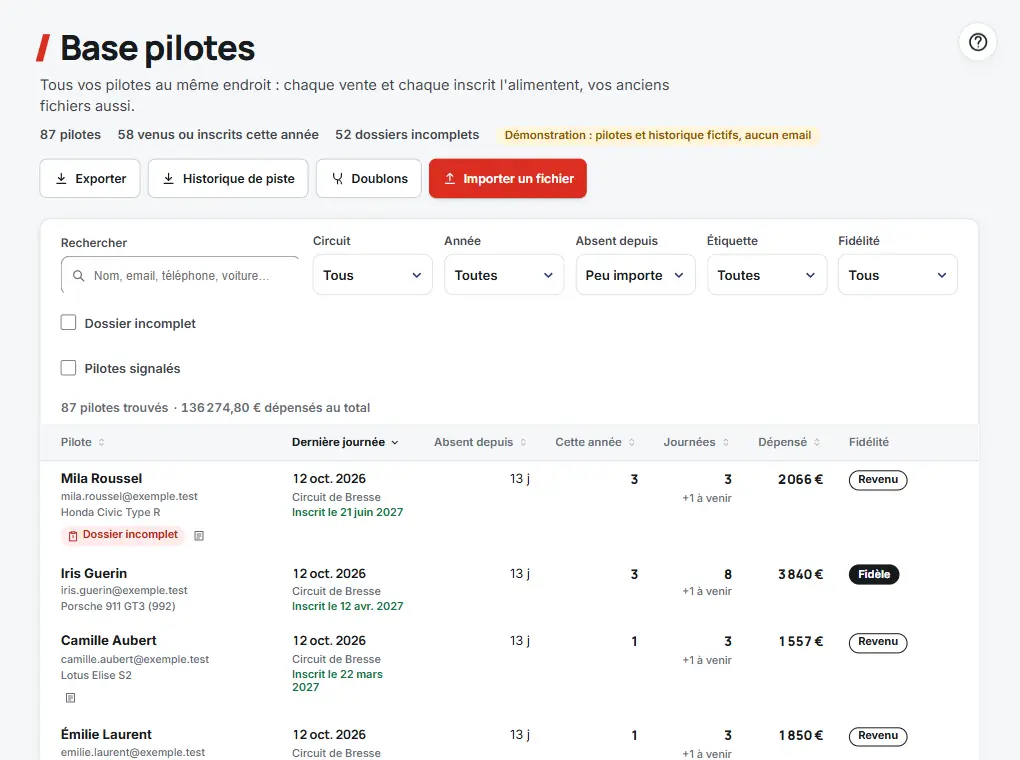The image size is (1020, 760).
Task: Expand the Étiquette dropdown
Action: (x=767, y=275)
